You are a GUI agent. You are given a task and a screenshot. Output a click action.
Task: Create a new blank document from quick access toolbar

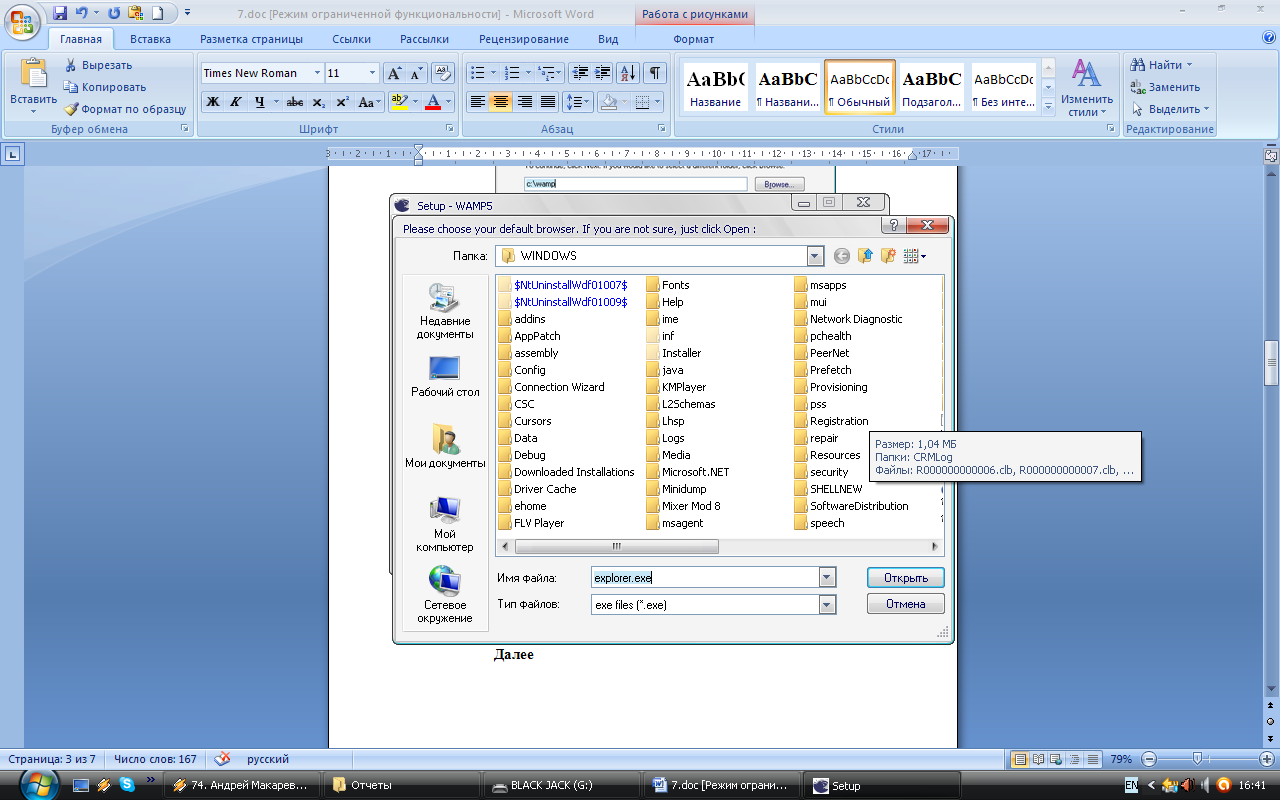[x=157, y=14]
